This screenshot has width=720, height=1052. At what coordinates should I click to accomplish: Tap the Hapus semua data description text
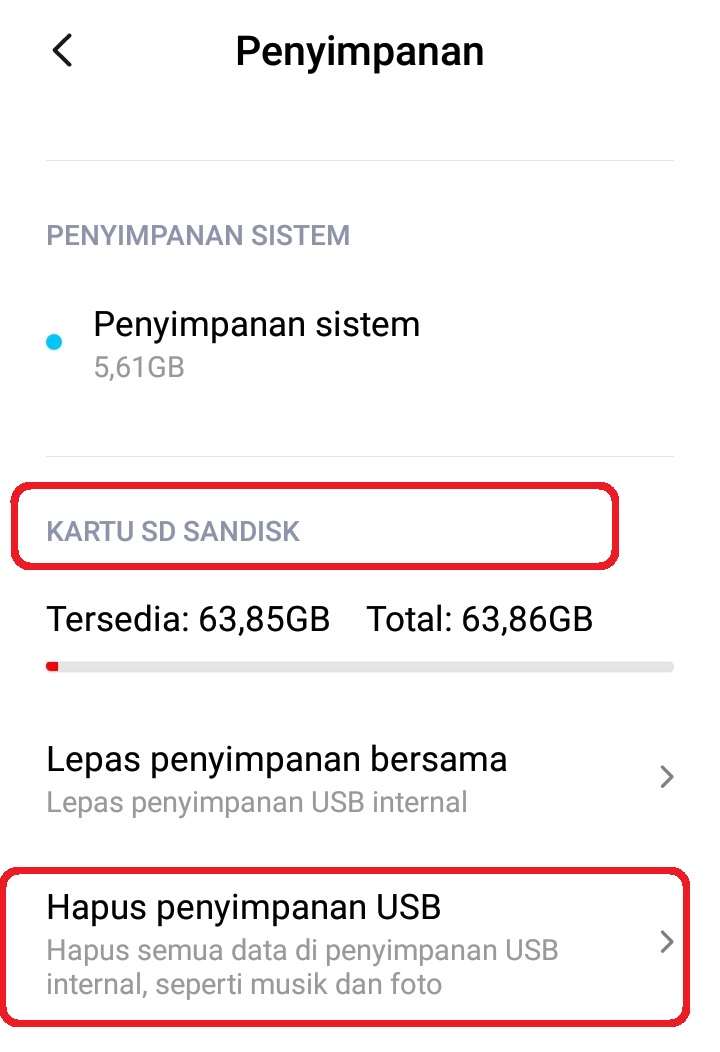point(302,967)
